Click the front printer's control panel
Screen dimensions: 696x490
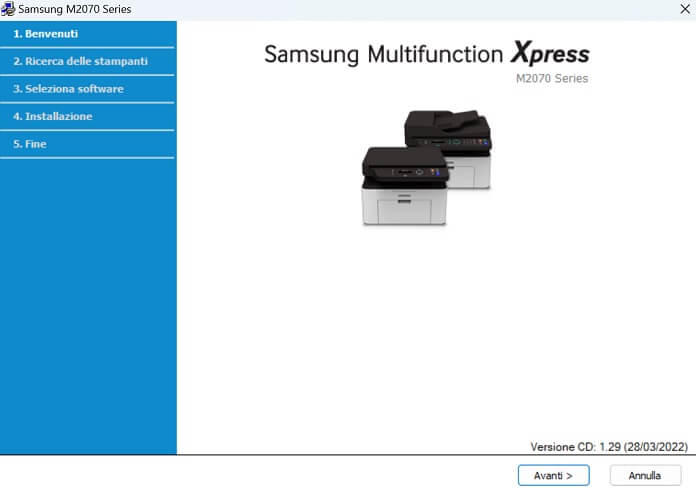click(410, 173)
